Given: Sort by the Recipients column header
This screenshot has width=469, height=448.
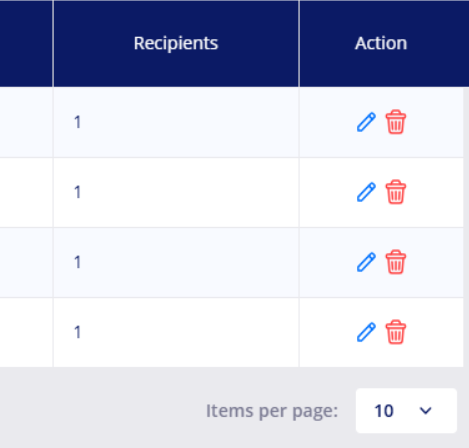Looking at the screenshot, I should click(176, 43).
